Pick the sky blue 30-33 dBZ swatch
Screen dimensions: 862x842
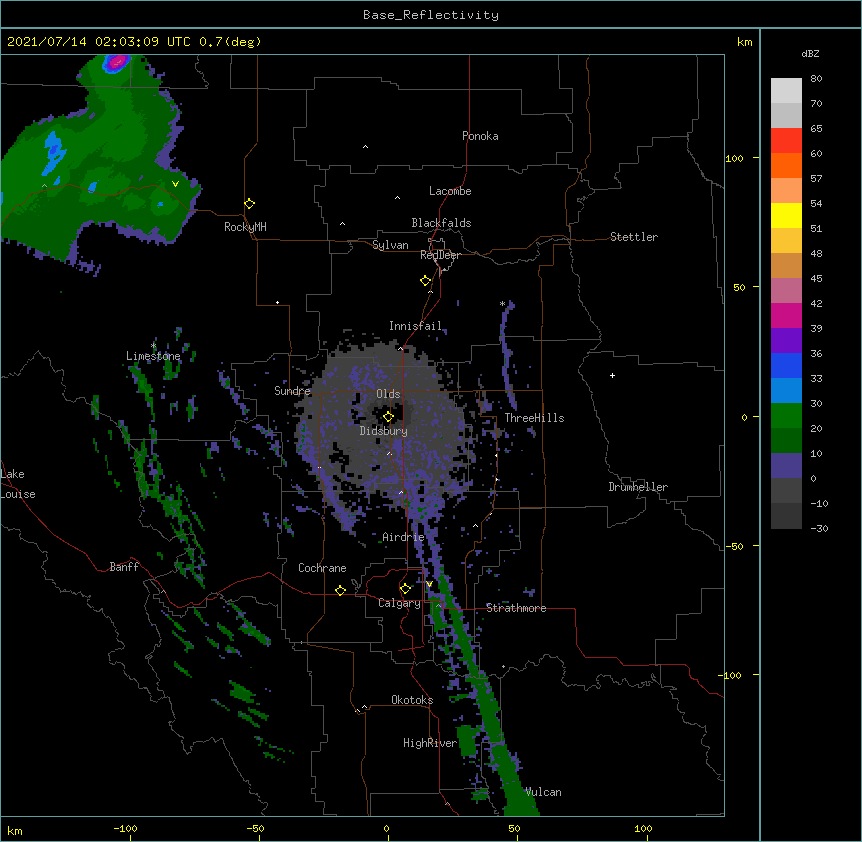(x=786, y=390)
